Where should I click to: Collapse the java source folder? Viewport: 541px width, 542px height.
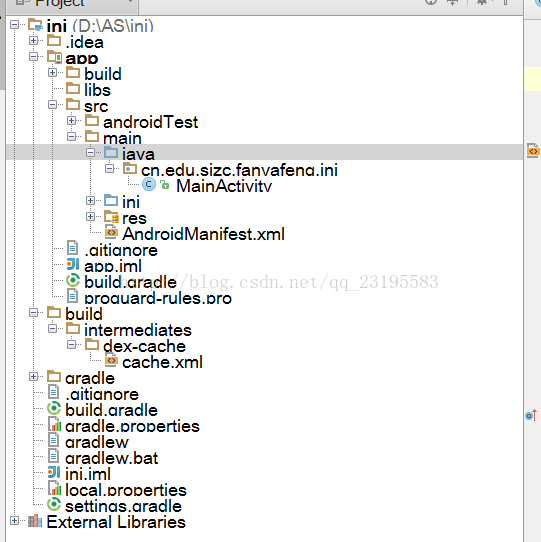pyautogui.click(x=91, y=152)
